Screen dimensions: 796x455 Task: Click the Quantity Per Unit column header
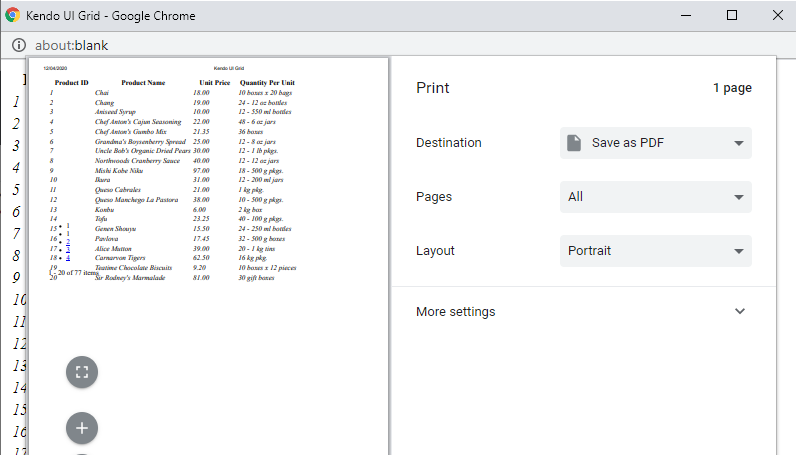[x=267, y=82]
